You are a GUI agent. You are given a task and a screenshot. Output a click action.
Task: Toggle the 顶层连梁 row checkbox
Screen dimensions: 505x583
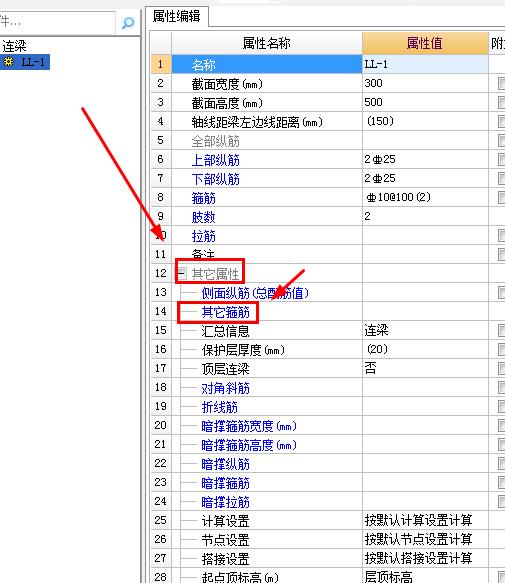click(502, 369)
